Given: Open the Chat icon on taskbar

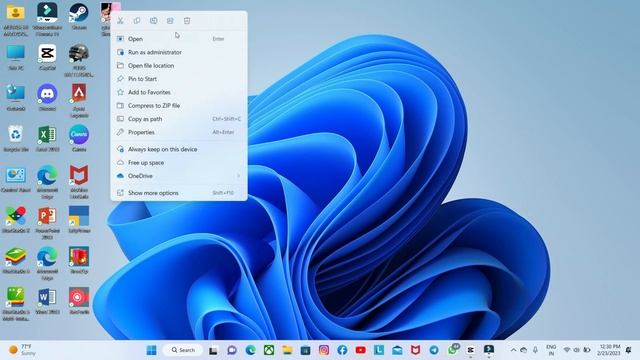Looking at the screenshot, I should pyautogui.click(x=232, y=350).
